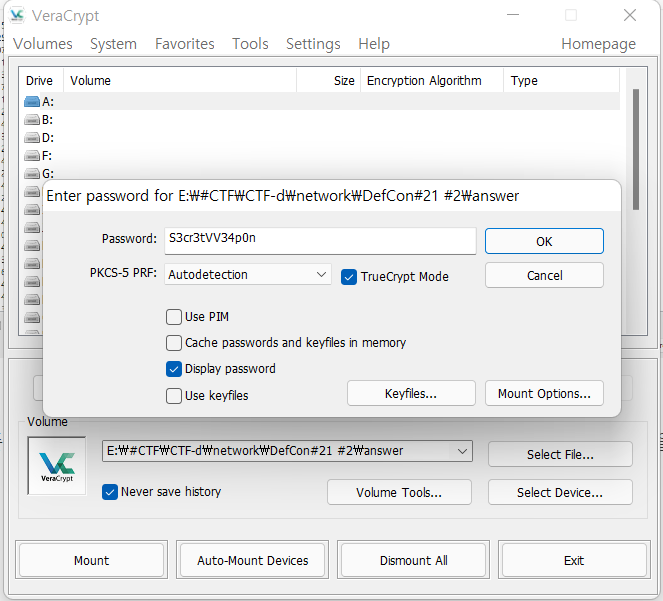Click the drive list vertical scrollbar
This screenshot has width=663, height=601.
click(636, 148)
